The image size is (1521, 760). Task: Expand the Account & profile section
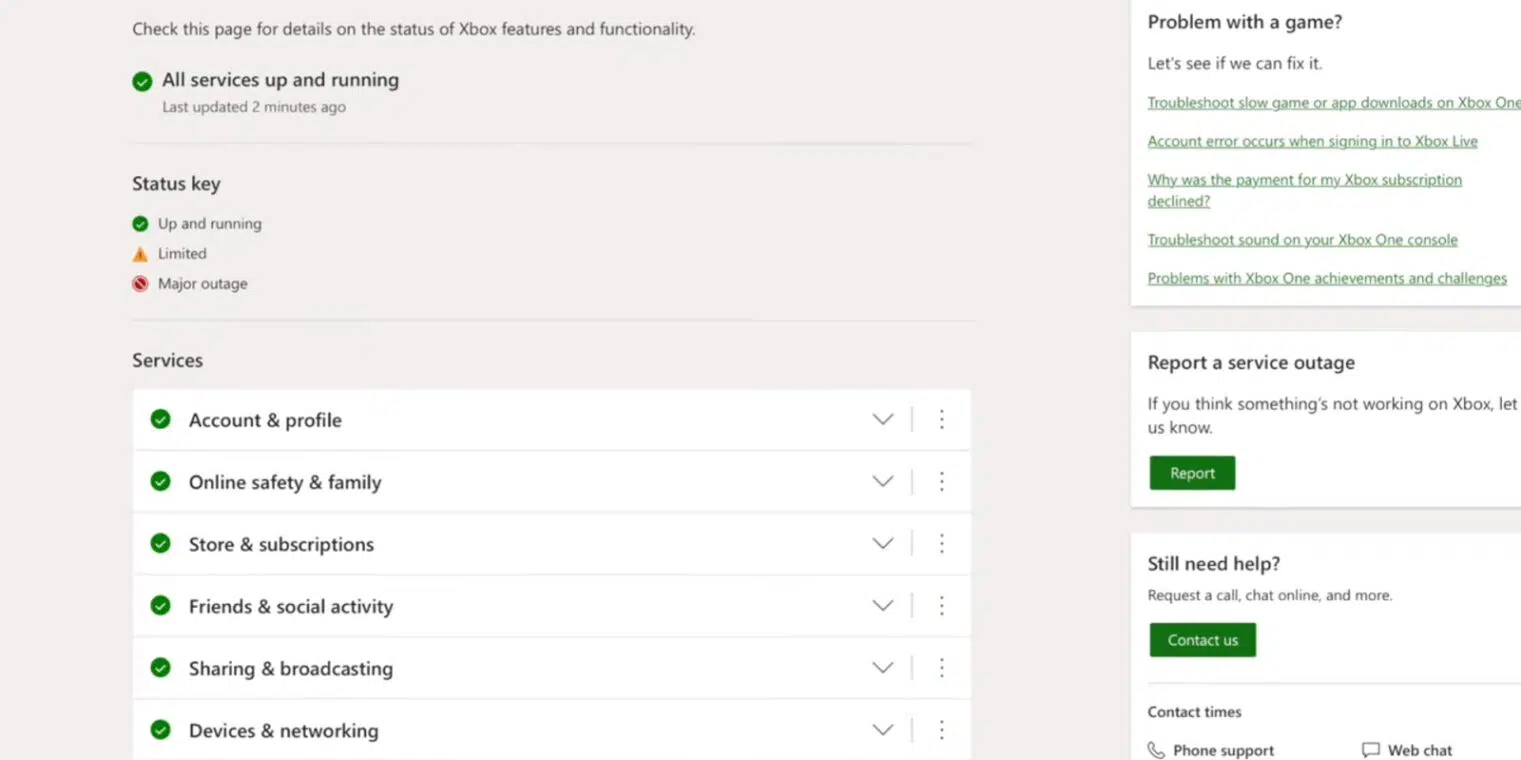[x=883, y=420]
